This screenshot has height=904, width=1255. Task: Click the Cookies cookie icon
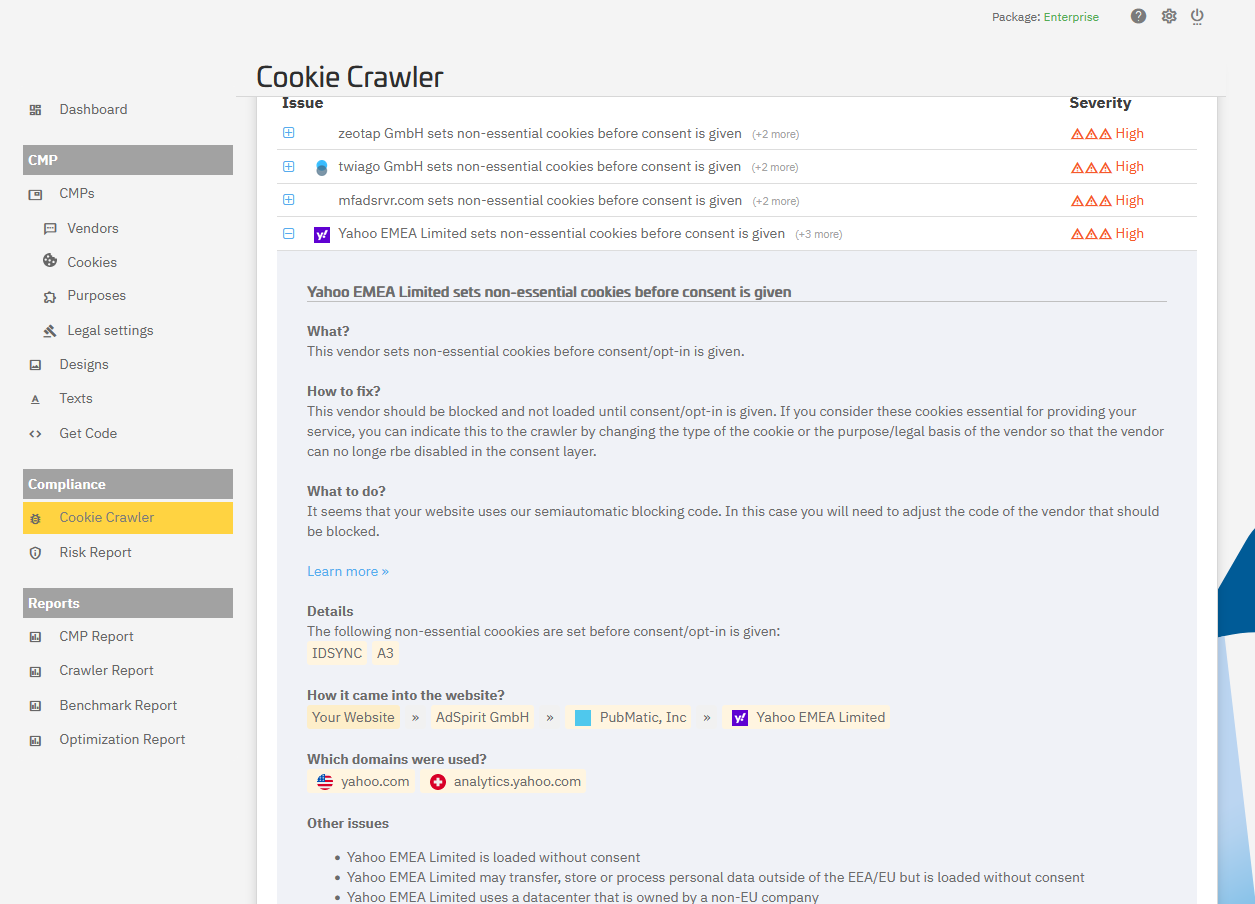click(x=50, y=261)
